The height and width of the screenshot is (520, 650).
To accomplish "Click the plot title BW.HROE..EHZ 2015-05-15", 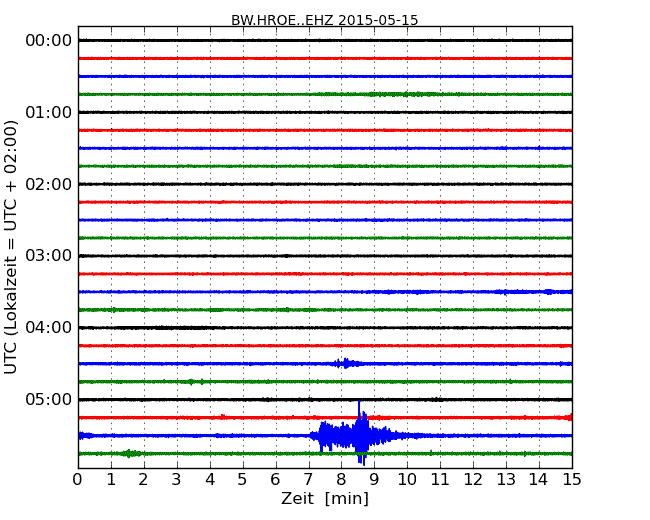I will (x=324, y=20).
